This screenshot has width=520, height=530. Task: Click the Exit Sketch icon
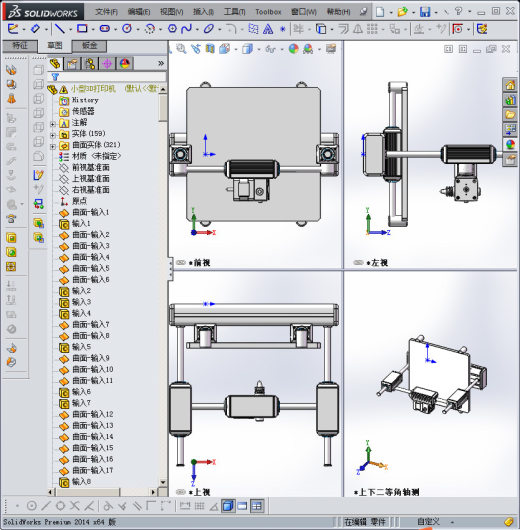[x=13, y=29]
